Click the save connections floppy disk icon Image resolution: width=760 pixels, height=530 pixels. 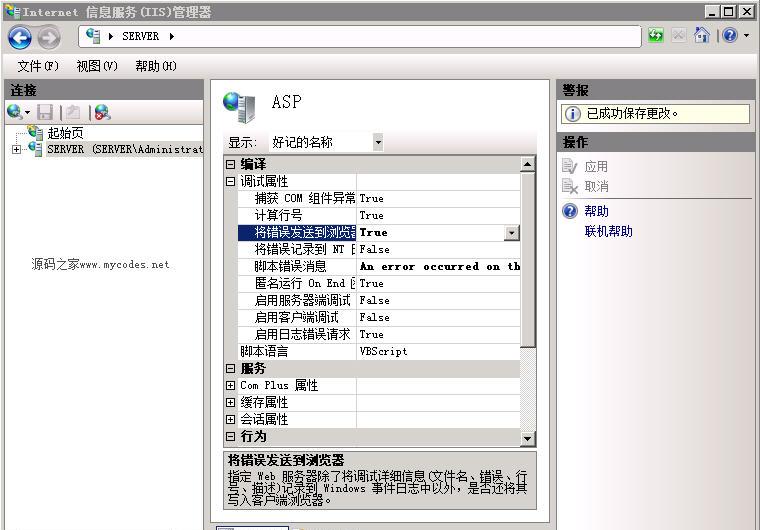point(45,112)
